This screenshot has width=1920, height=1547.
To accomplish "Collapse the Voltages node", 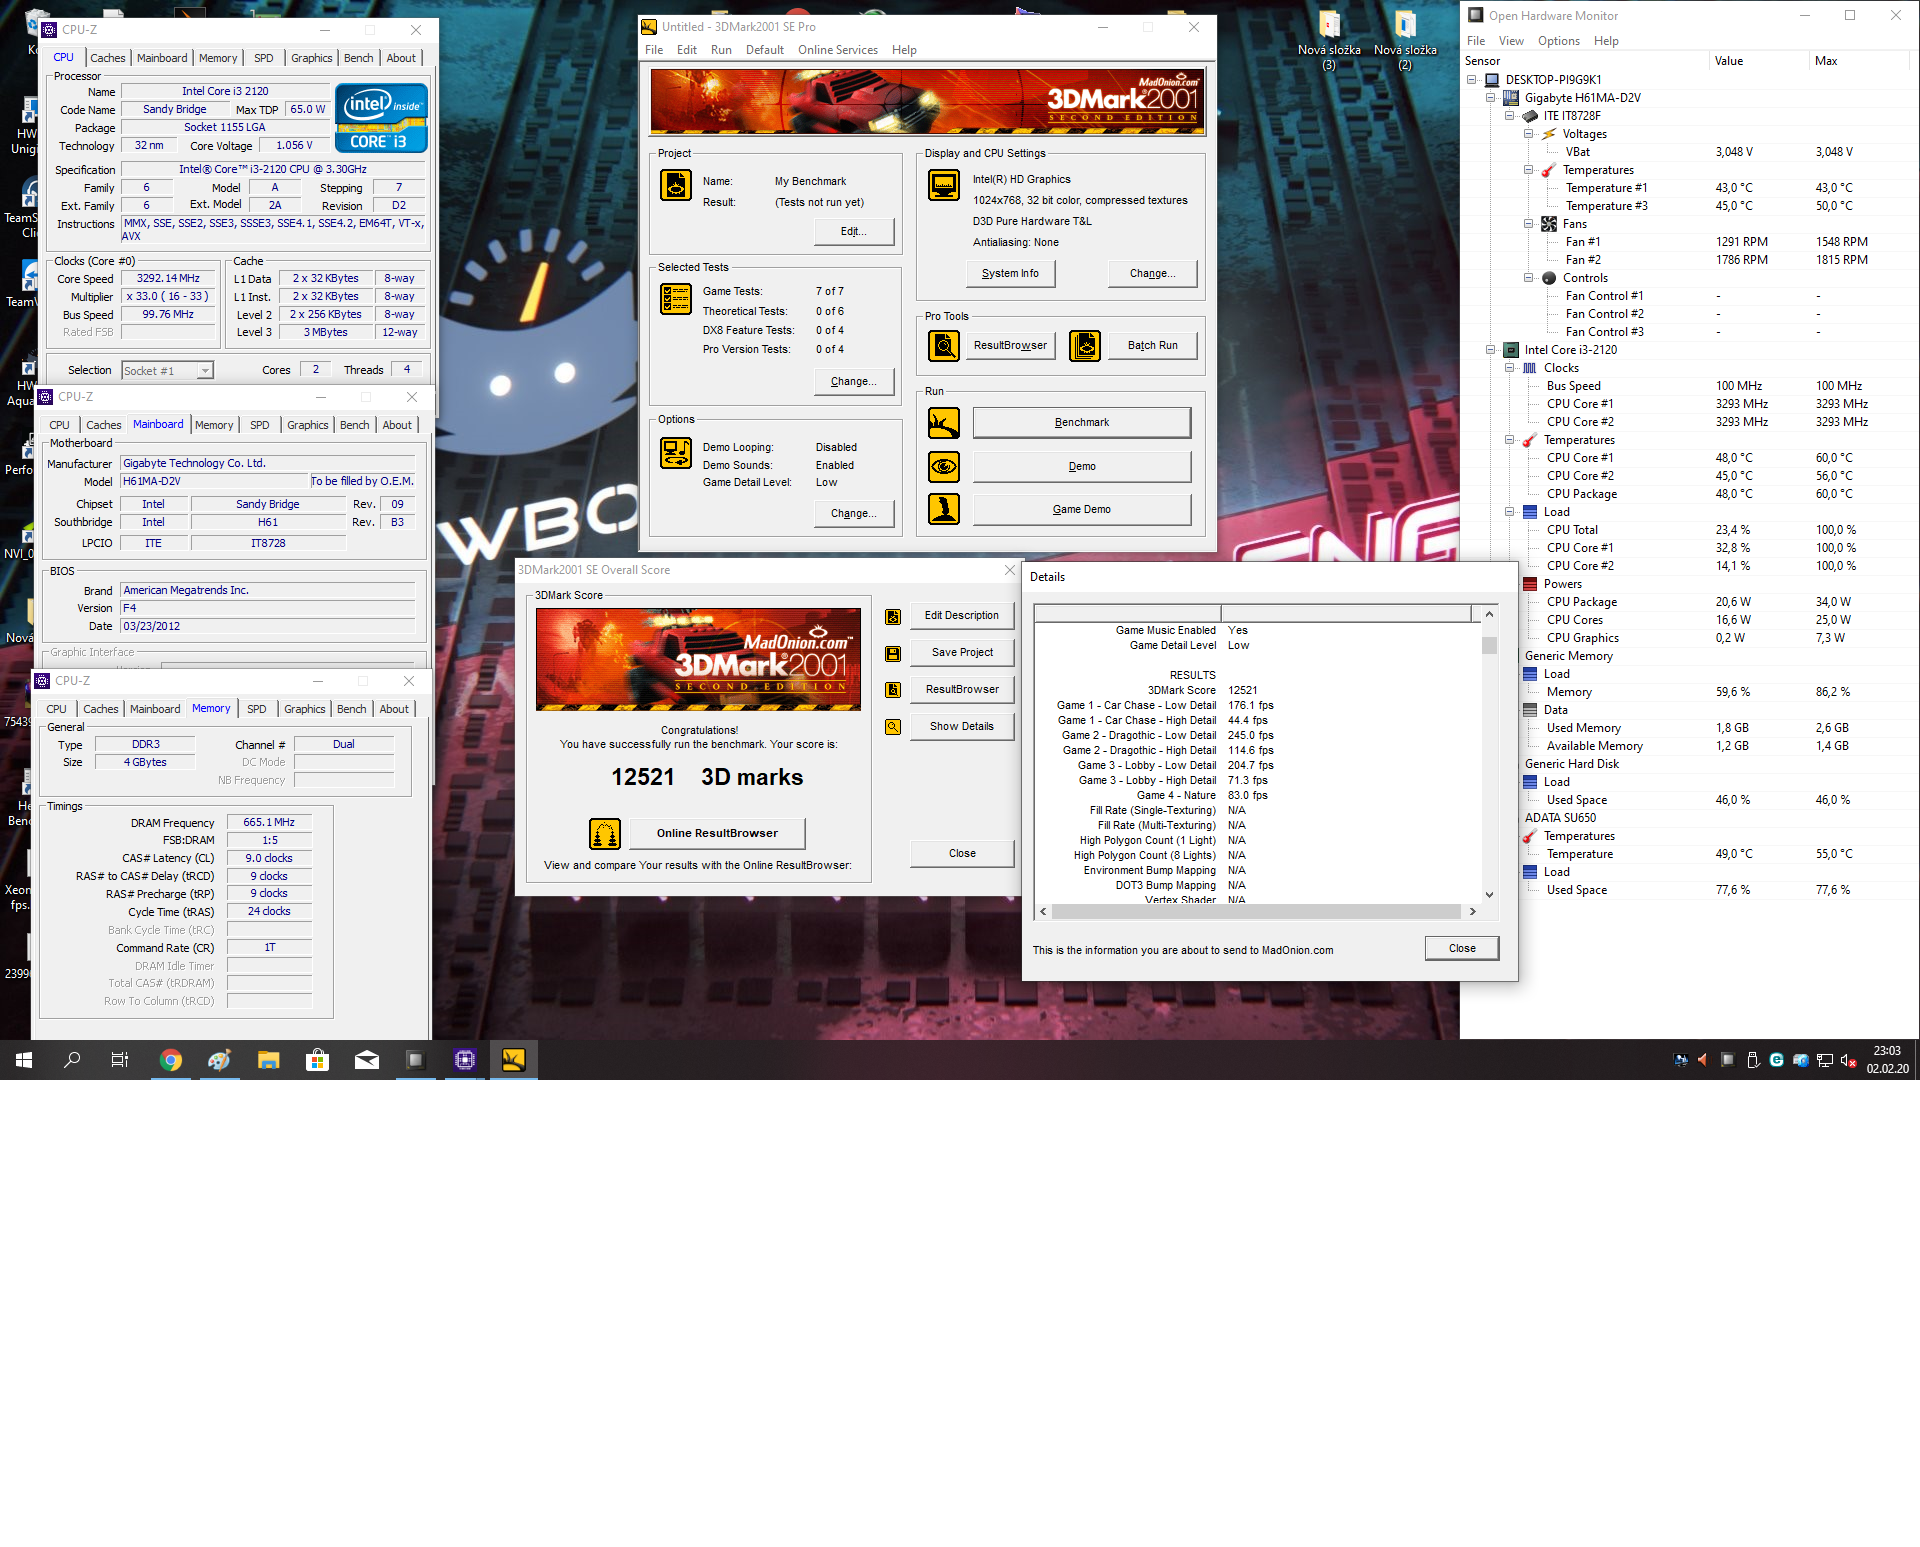I will (x=1529, y=134).
